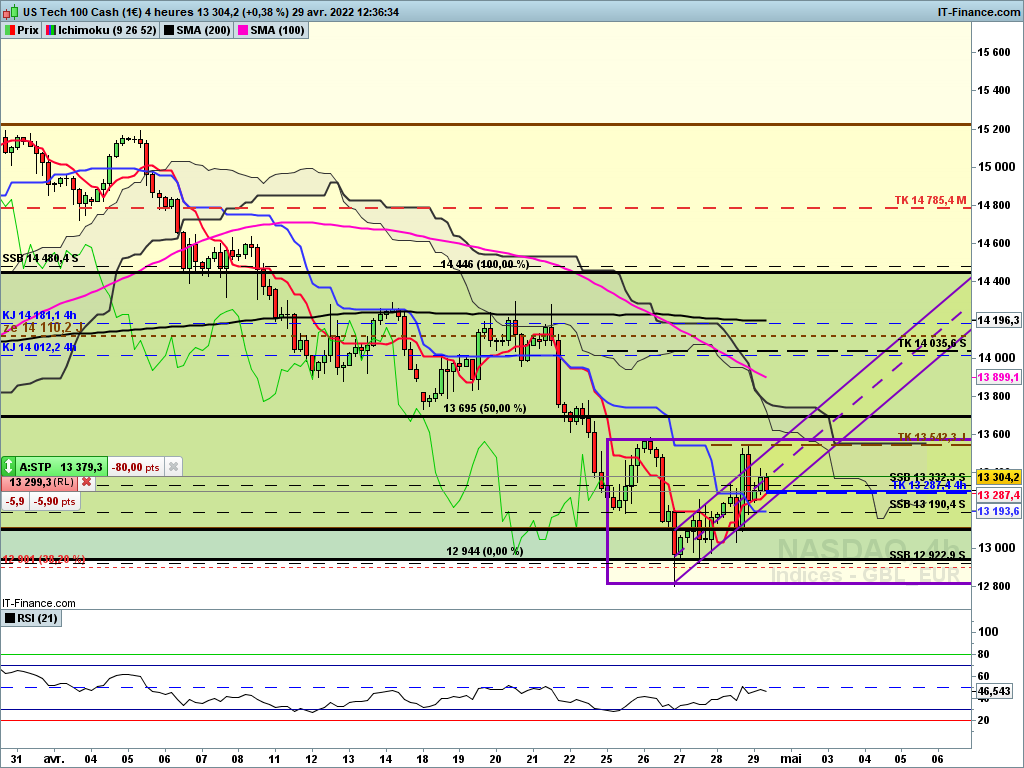The height and width of the screenshot is (768, 1024).
Task: Click the 15 200 price axis label
Action: pos(993,129)
